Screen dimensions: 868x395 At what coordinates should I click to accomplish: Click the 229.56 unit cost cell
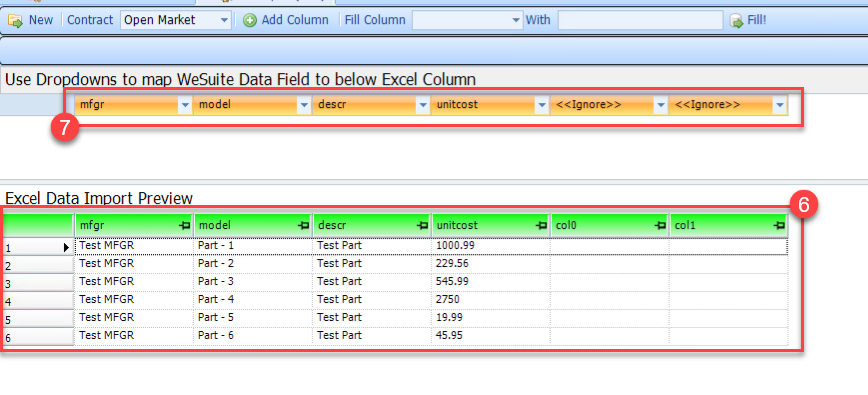(491, 264)
